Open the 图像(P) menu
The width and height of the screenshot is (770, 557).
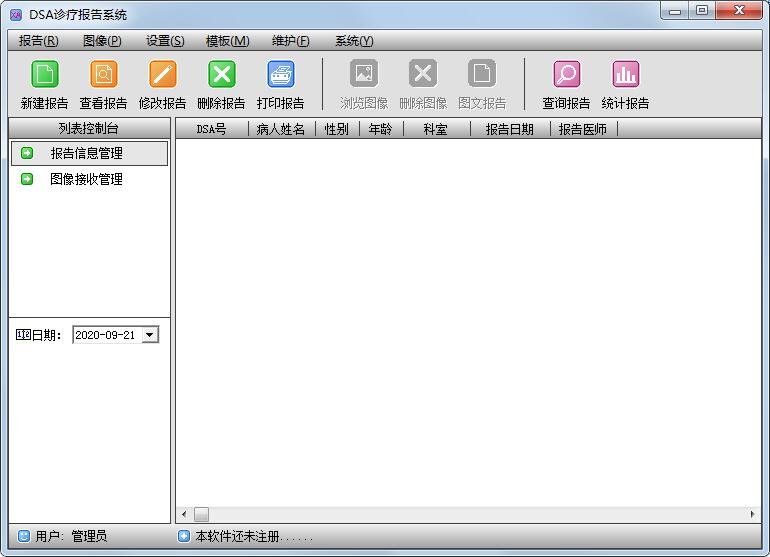102,41
